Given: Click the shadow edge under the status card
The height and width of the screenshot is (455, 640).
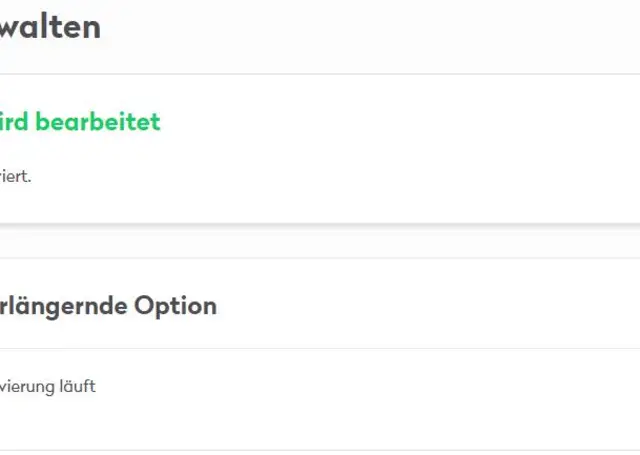Looking at the screenshot, I should click(x=320, y=224).
